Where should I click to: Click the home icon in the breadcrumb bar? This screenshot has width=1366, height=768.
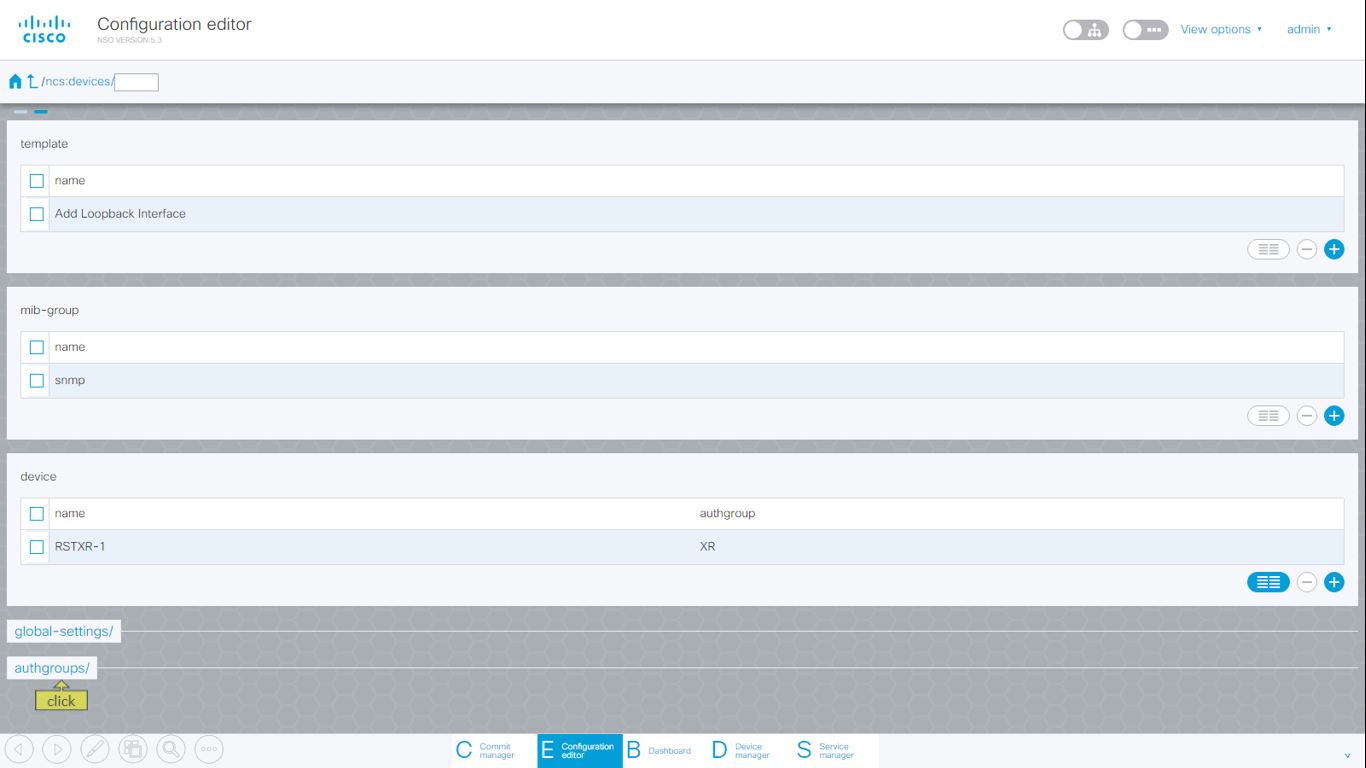pos(14,81)
